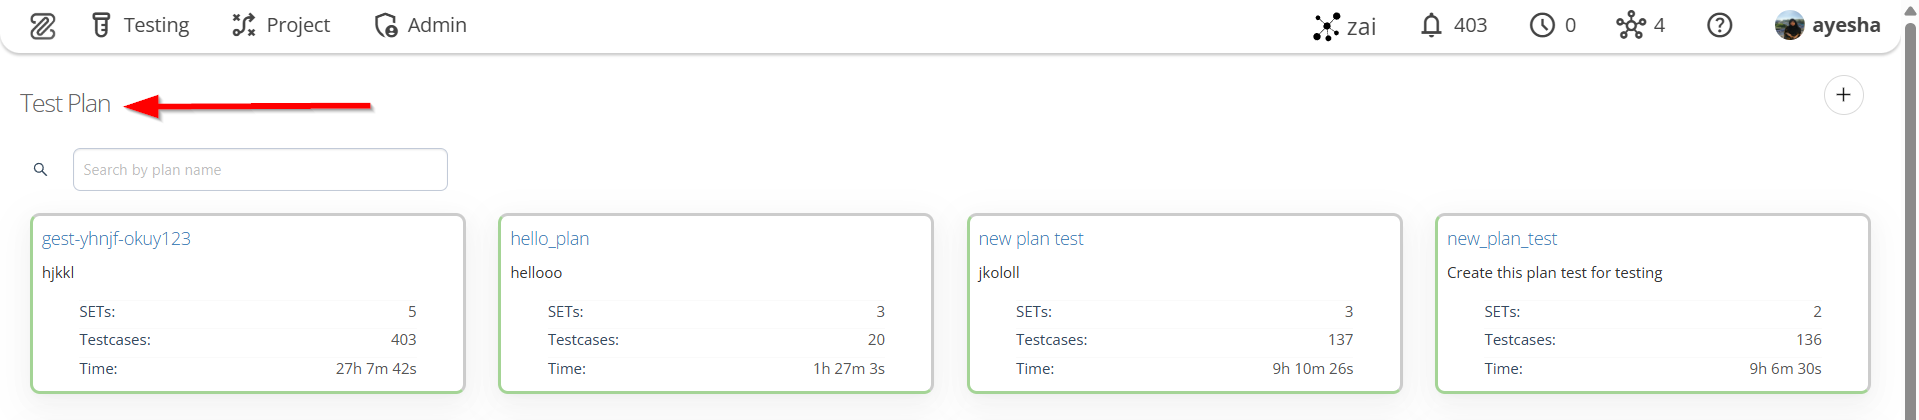Image resolution: width=1919 pixels, height=420 pixels.
Task: Open the notifications bell icon
Action: tap(1431, 25)
